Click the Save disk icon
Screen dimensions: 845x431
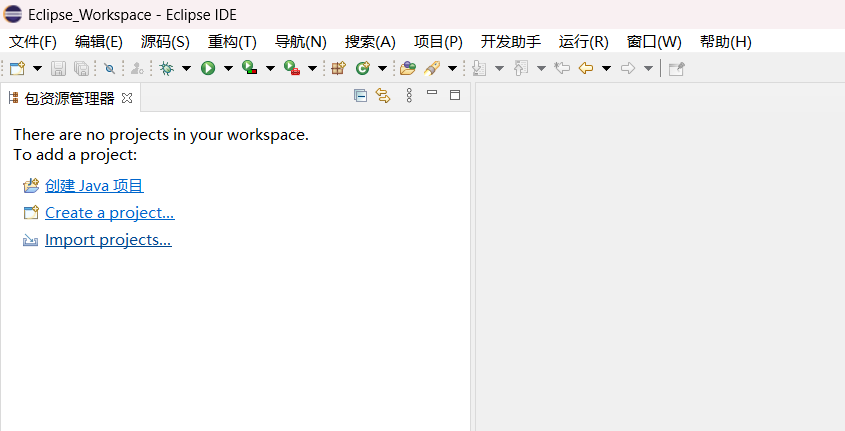point(58,68)
